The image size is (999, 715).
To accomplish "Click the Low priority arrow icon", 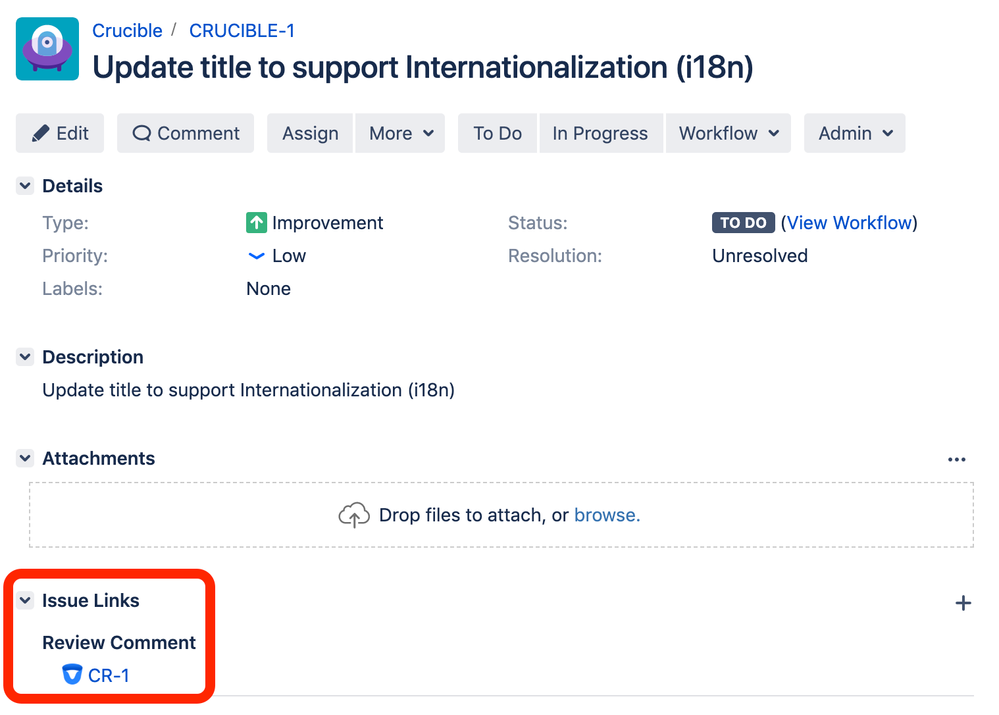I will point(257,255).
